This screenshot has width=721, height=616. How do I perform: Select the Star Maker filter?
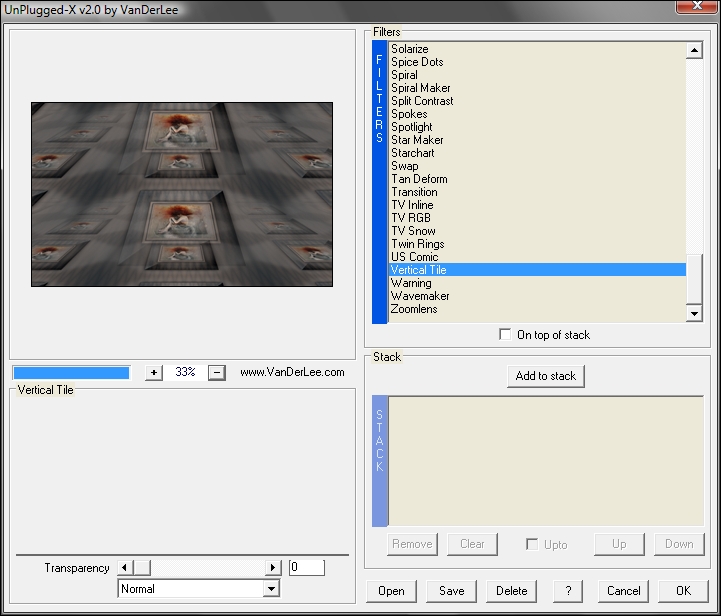(x=537, y=140)
